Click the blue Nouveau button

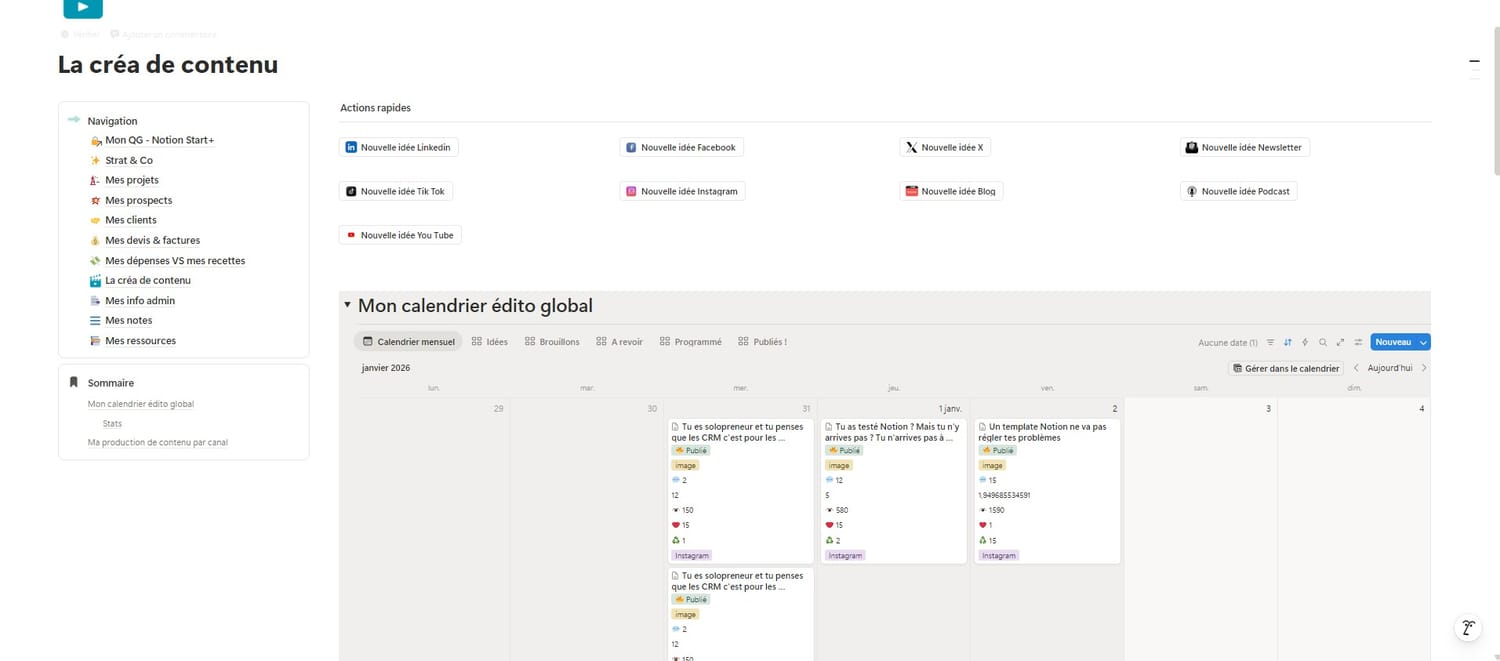point(1393,342)
